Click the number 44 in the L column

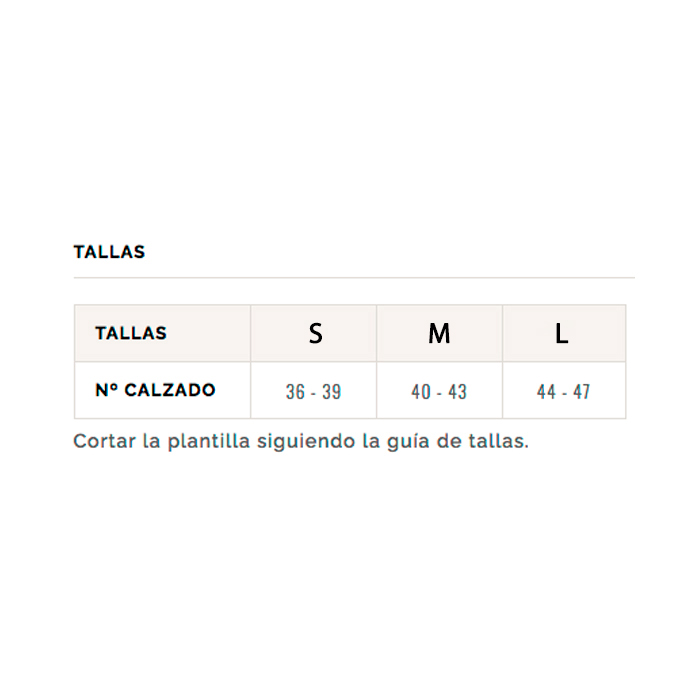point(546,392)
